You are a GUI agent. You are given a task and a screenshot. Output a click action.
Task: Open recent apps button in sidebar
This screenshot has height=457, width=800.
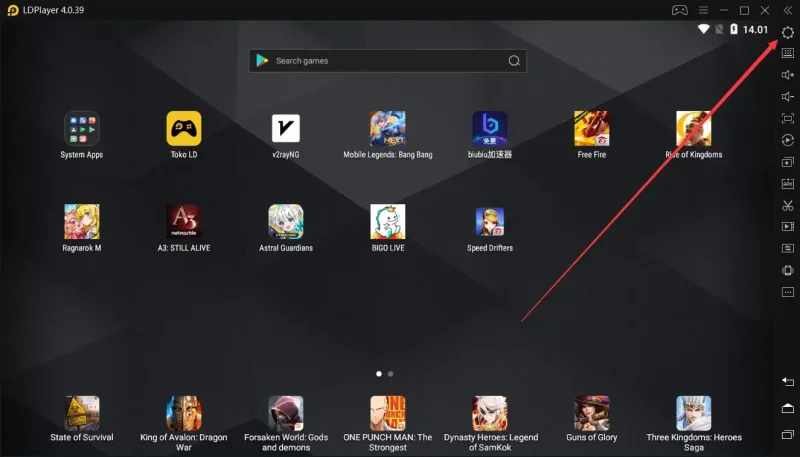(x=788, y=435)
